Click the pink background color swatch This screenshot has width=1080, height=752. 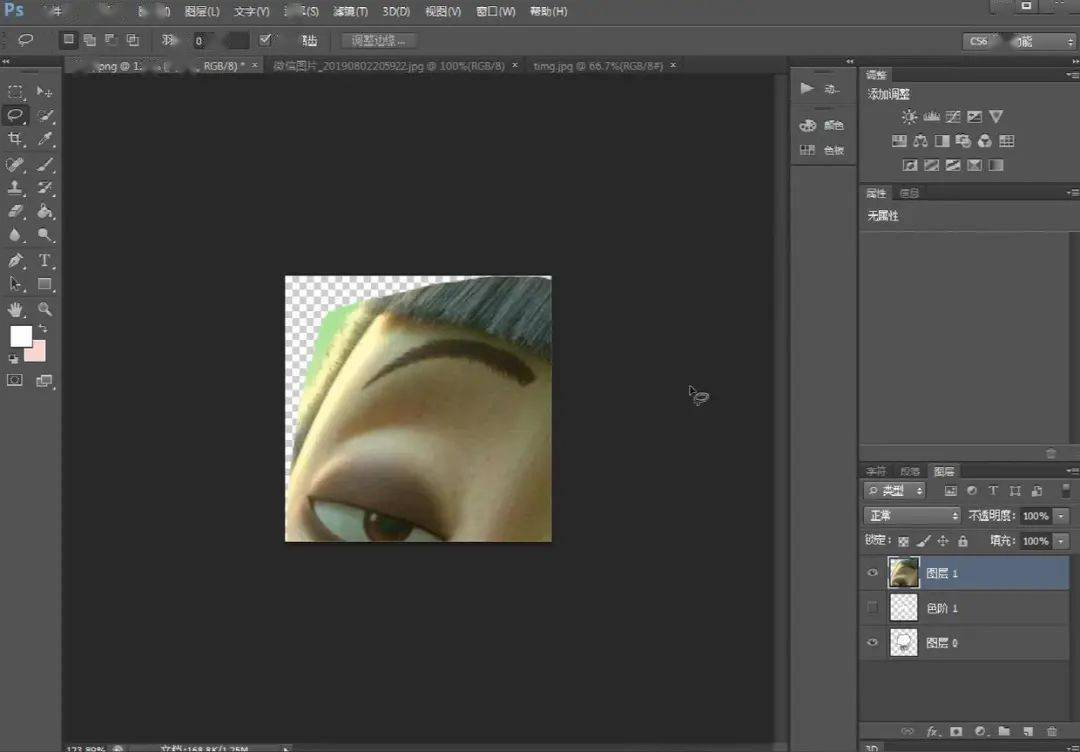[x=37, y=353]
